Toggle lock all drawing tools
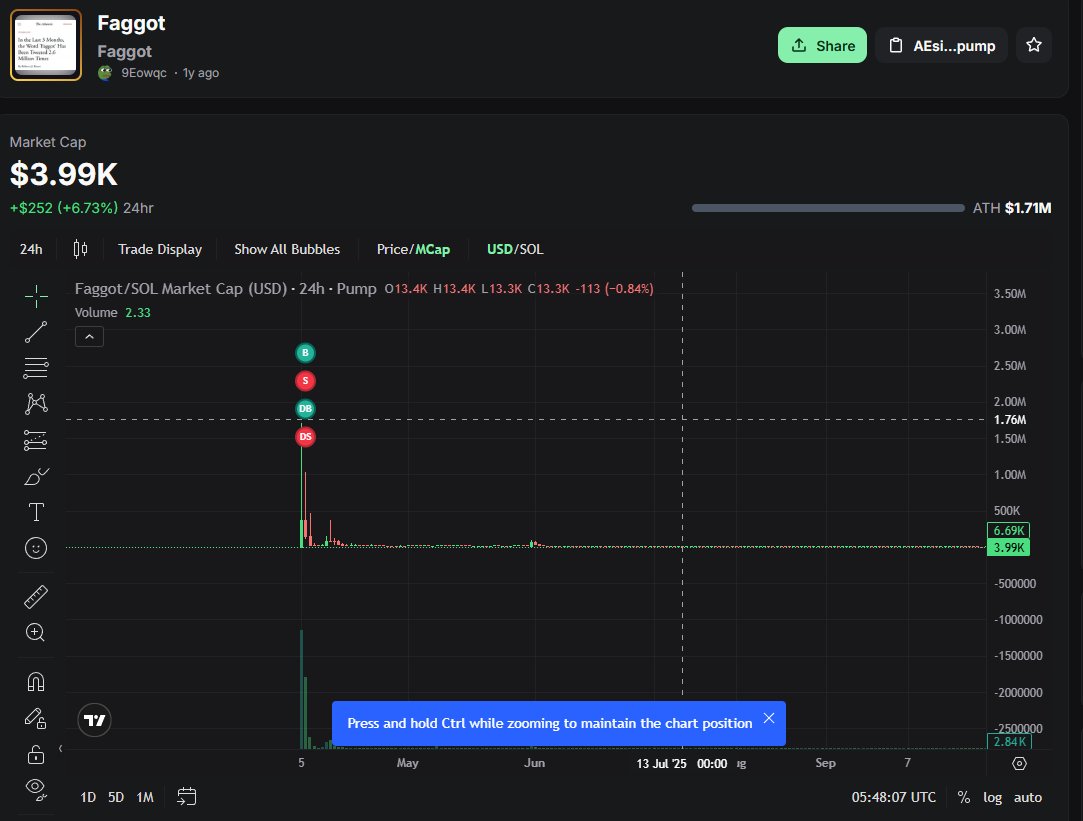Image resolution: width=1083 pixels, height=821 pixels. tap(36, 755)
